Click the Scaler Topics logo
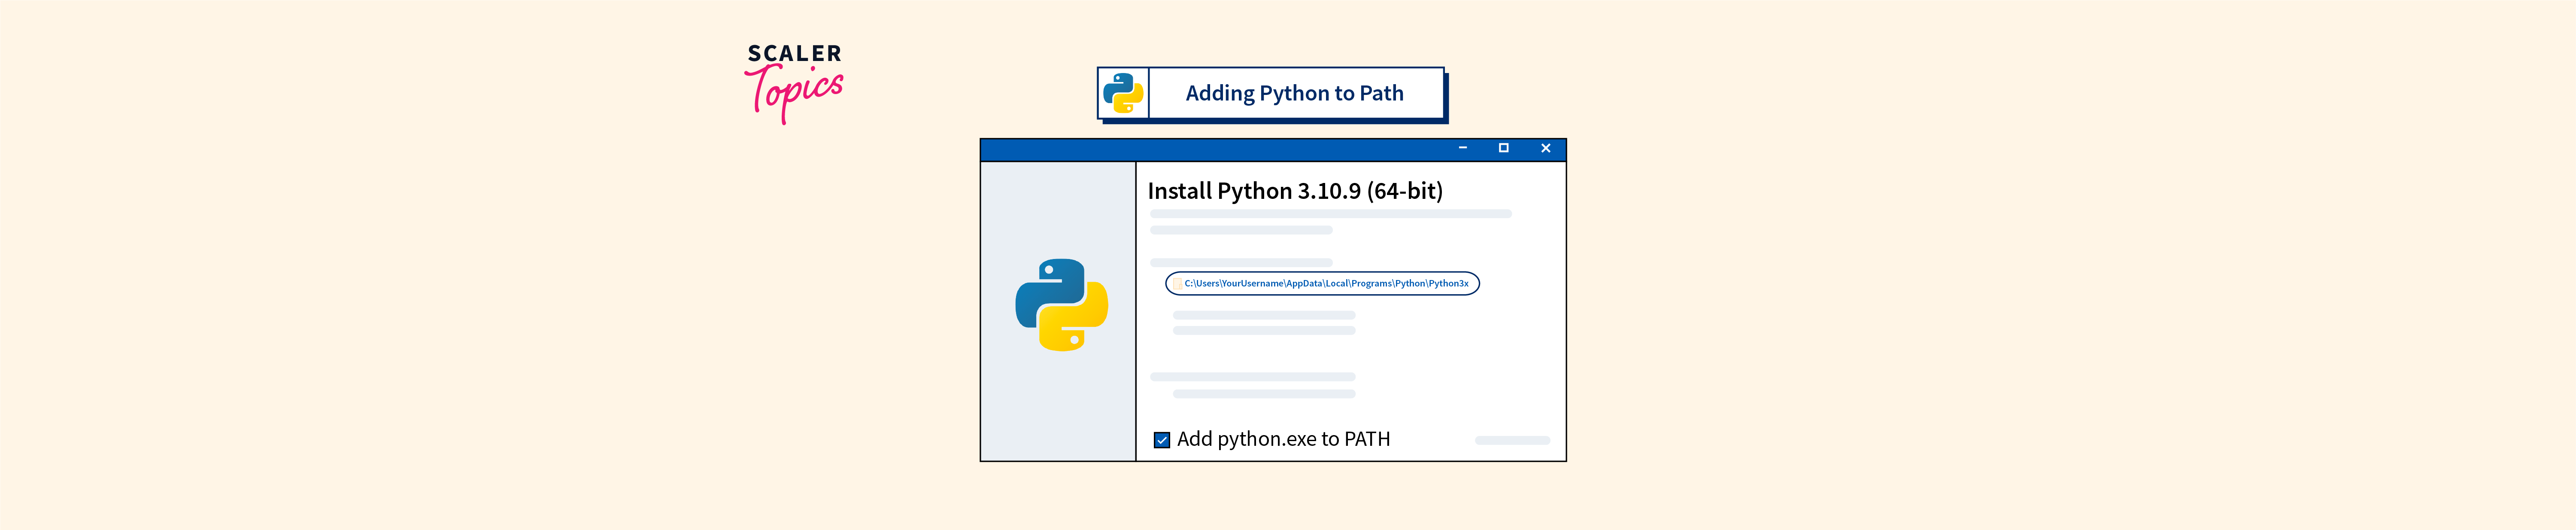Viewport: 2576px width, 530px height. click(794, 83)
